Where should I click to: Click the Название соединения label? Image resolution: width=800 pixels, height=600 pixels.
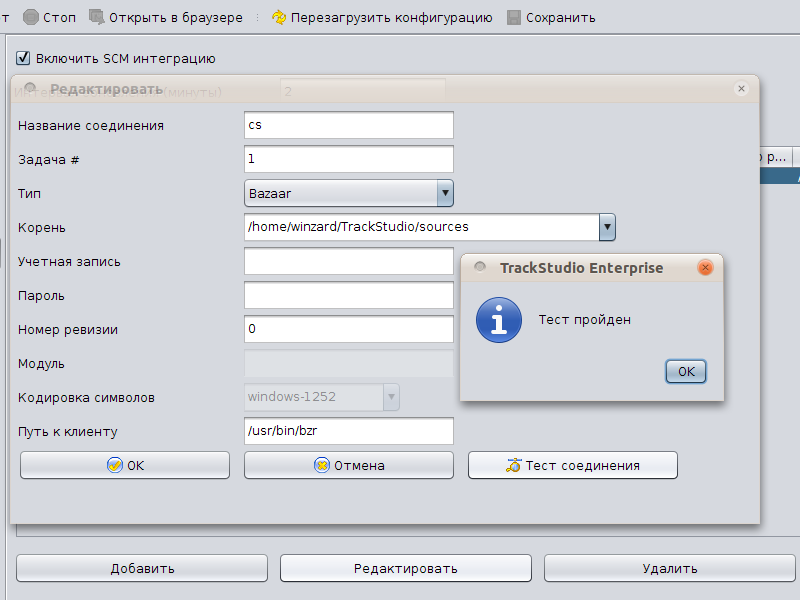91,126
